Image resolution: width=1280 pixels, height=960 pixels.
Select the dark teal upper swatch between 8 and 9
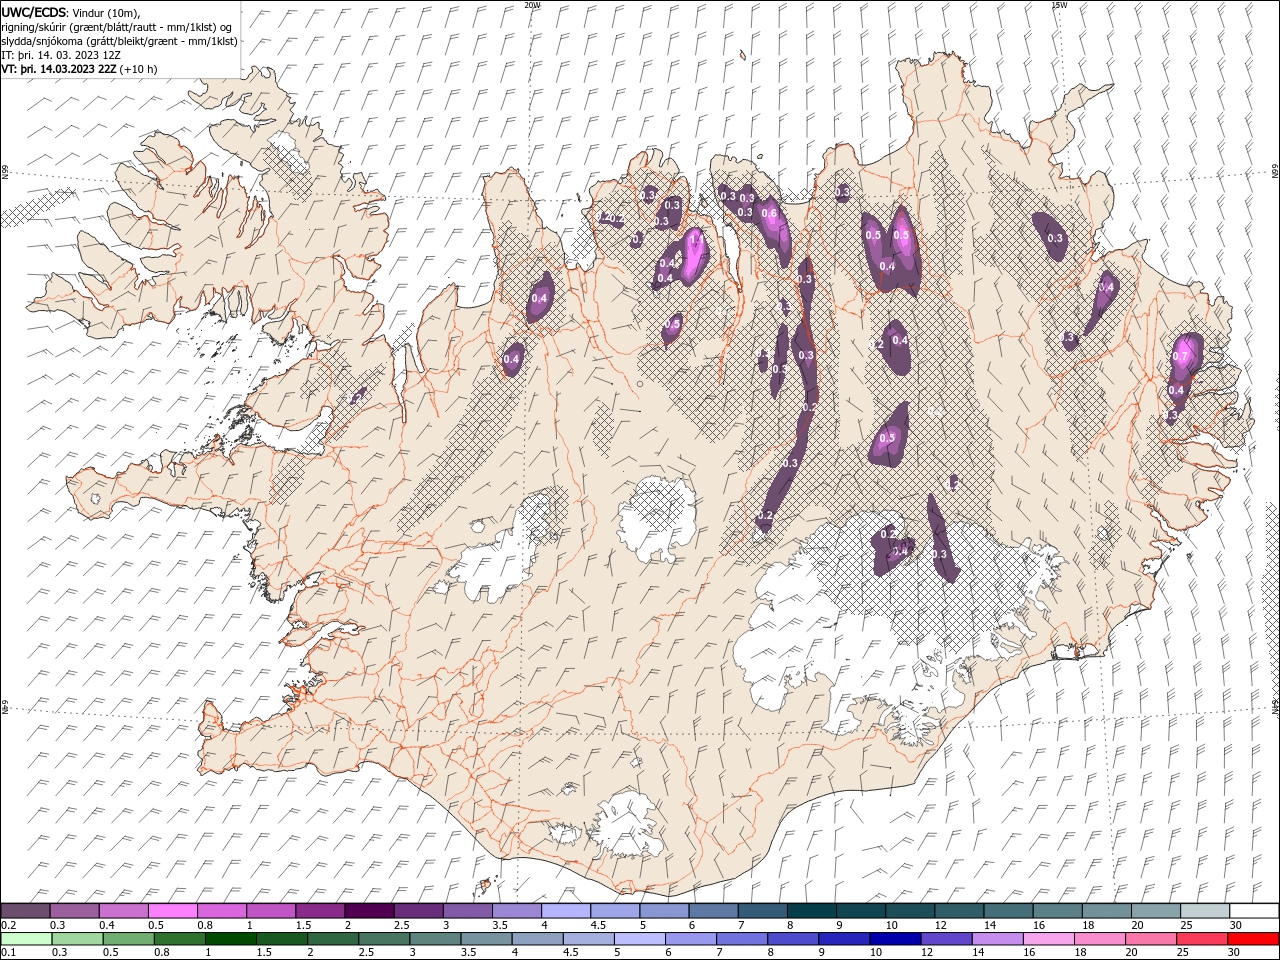point(811,911)
